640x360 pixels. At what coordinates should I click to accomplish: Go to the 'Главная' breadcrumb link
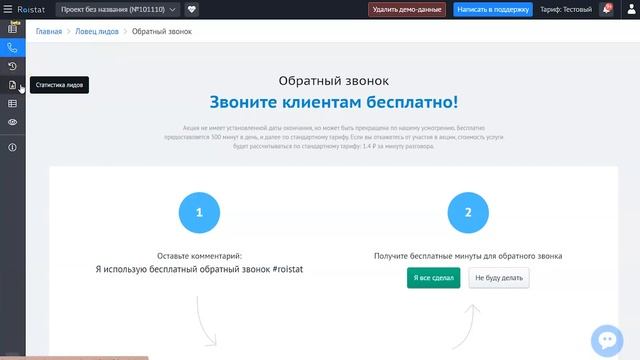click(x=49, y=31)
